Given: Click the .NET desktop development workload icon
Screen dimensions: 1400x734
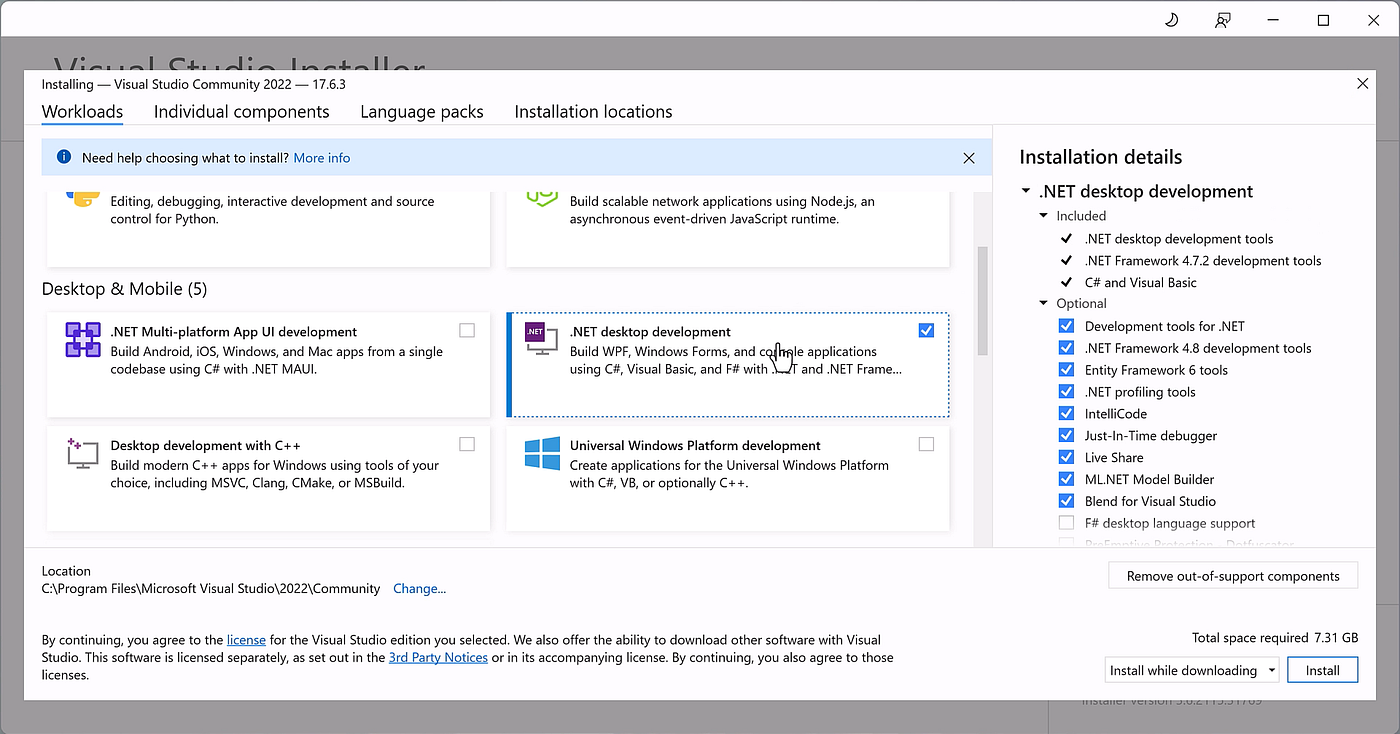Looking at the screenshot, I should tap(541, 338).
